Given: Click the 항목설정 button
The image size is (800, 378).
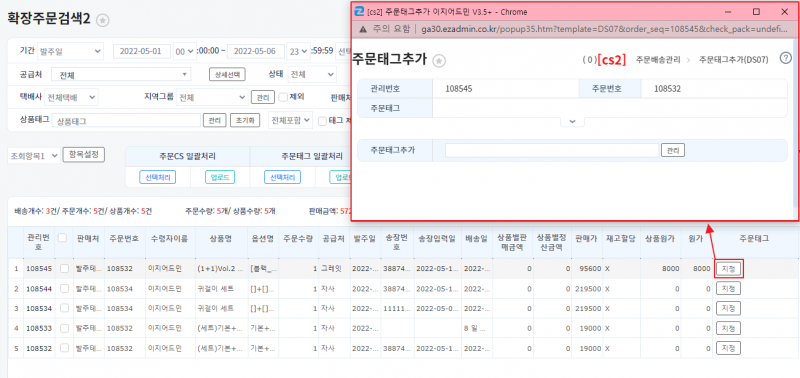Looking at the screenshot, I should tap(84, 155).
